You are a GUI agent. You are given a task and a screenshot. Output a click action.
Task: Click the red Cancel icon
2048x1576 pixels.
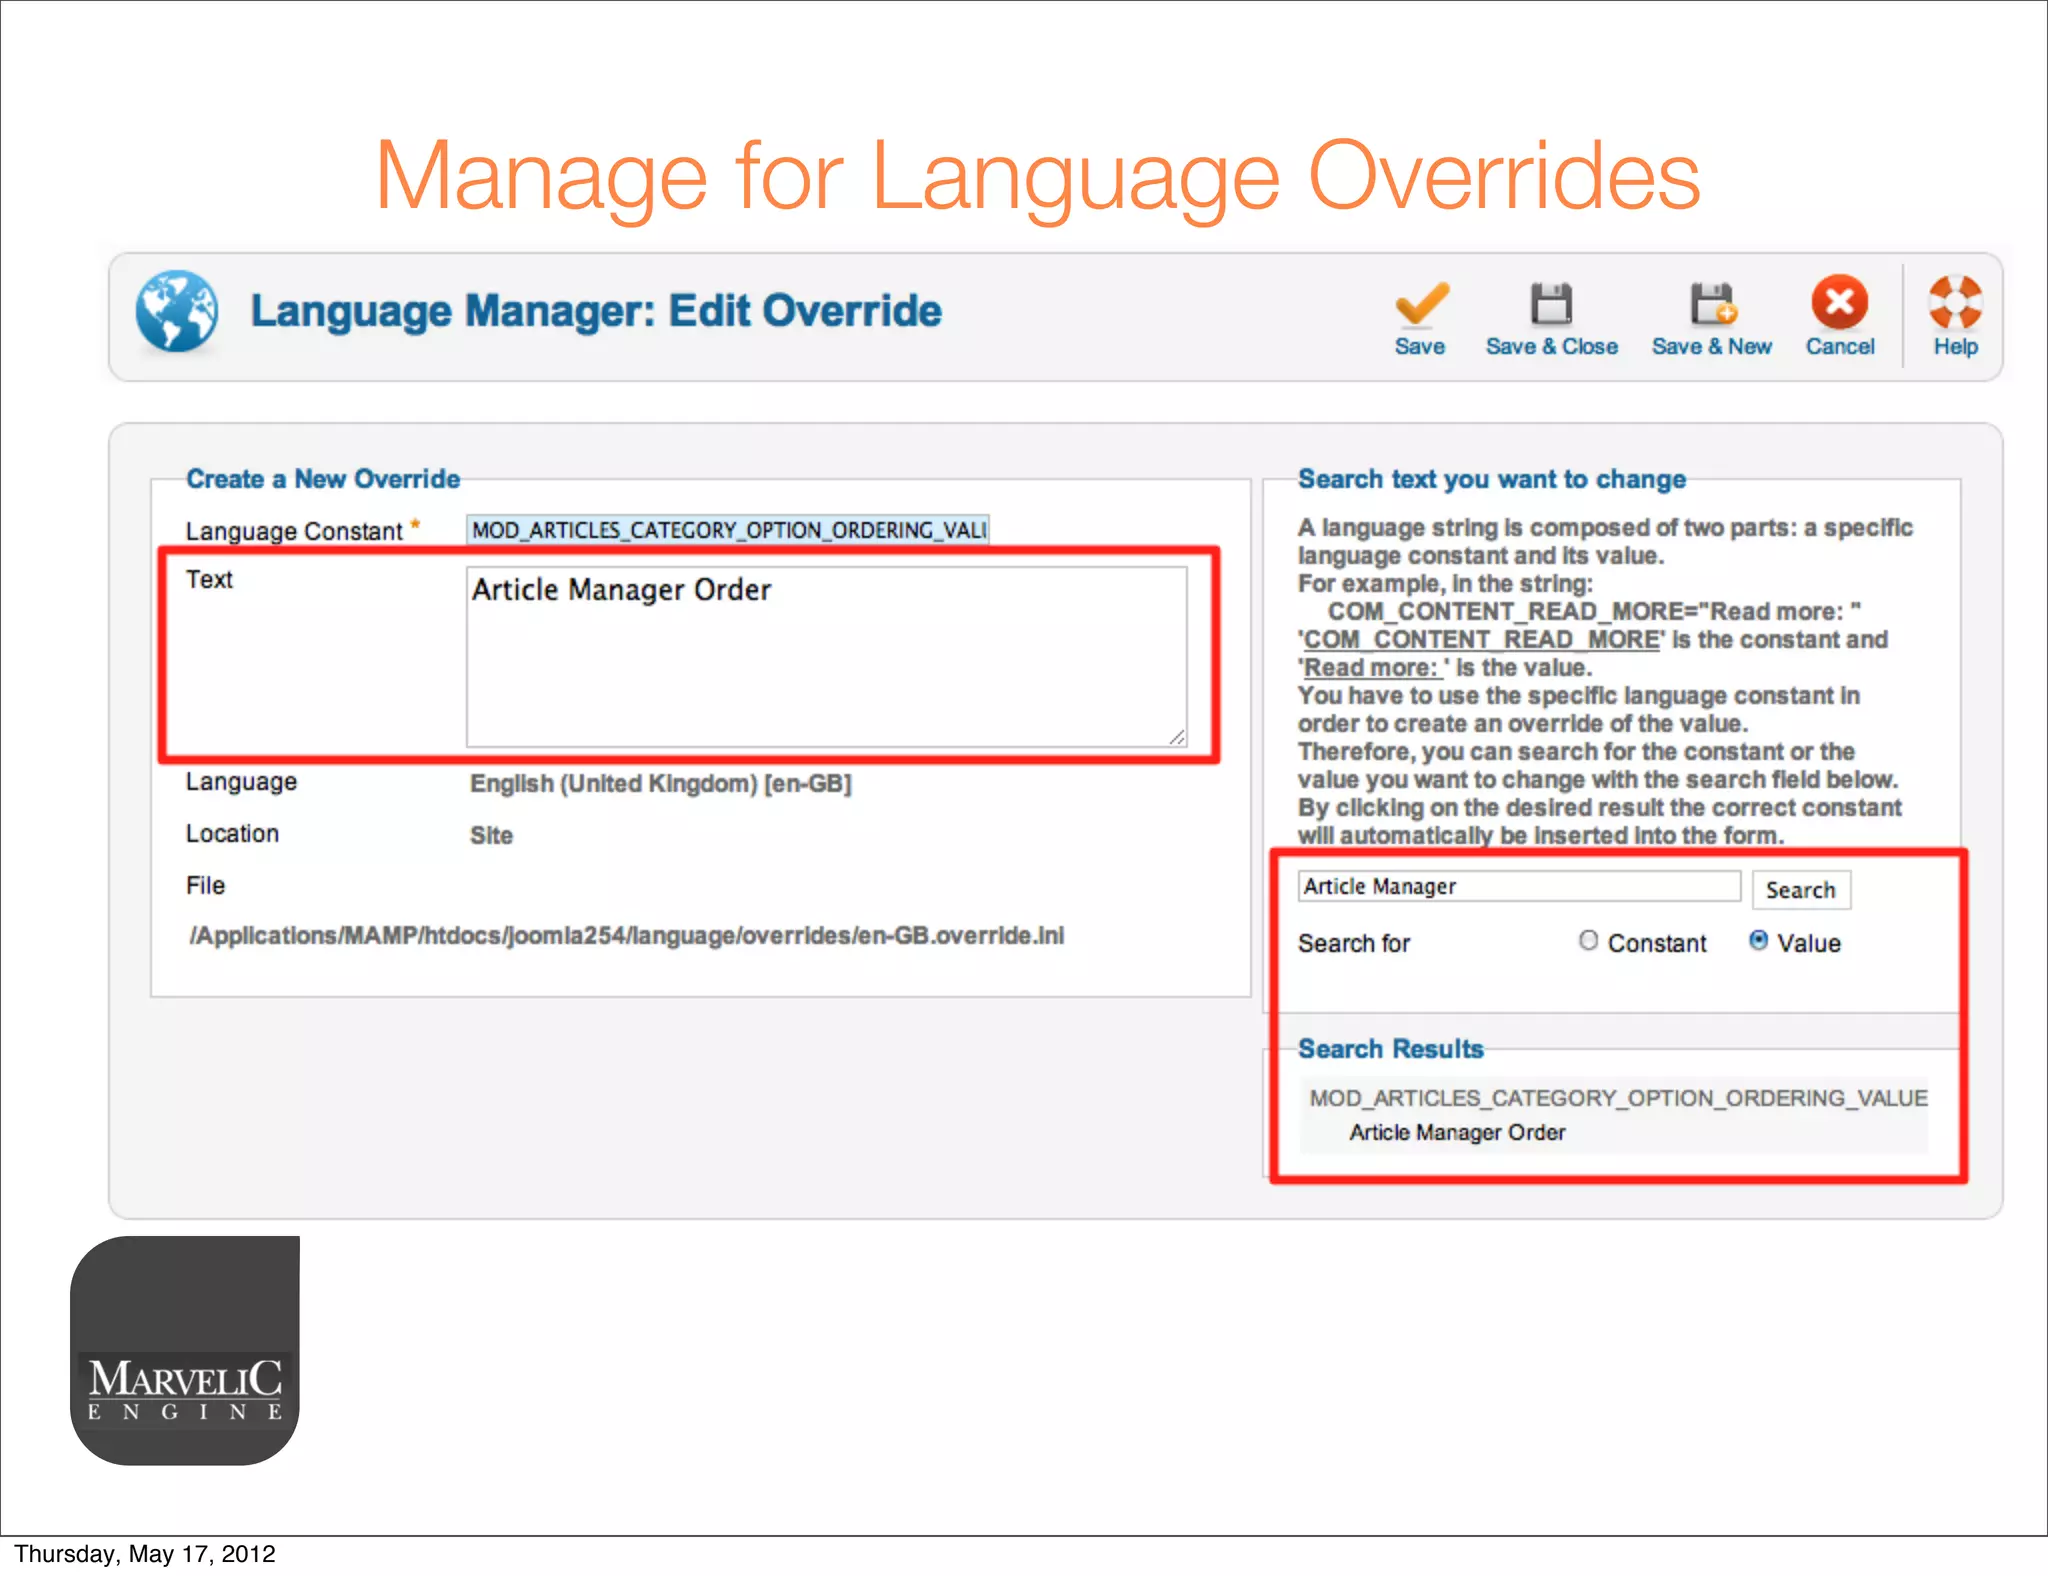click(x=1839, y=302)
